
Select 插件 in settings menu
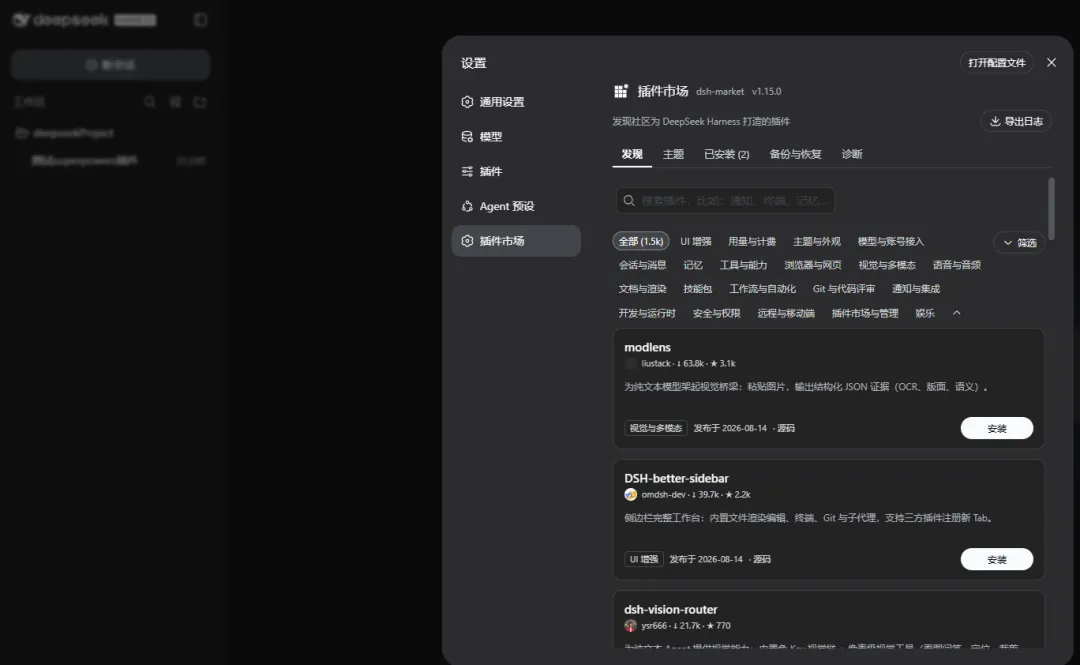click(516, 172)
